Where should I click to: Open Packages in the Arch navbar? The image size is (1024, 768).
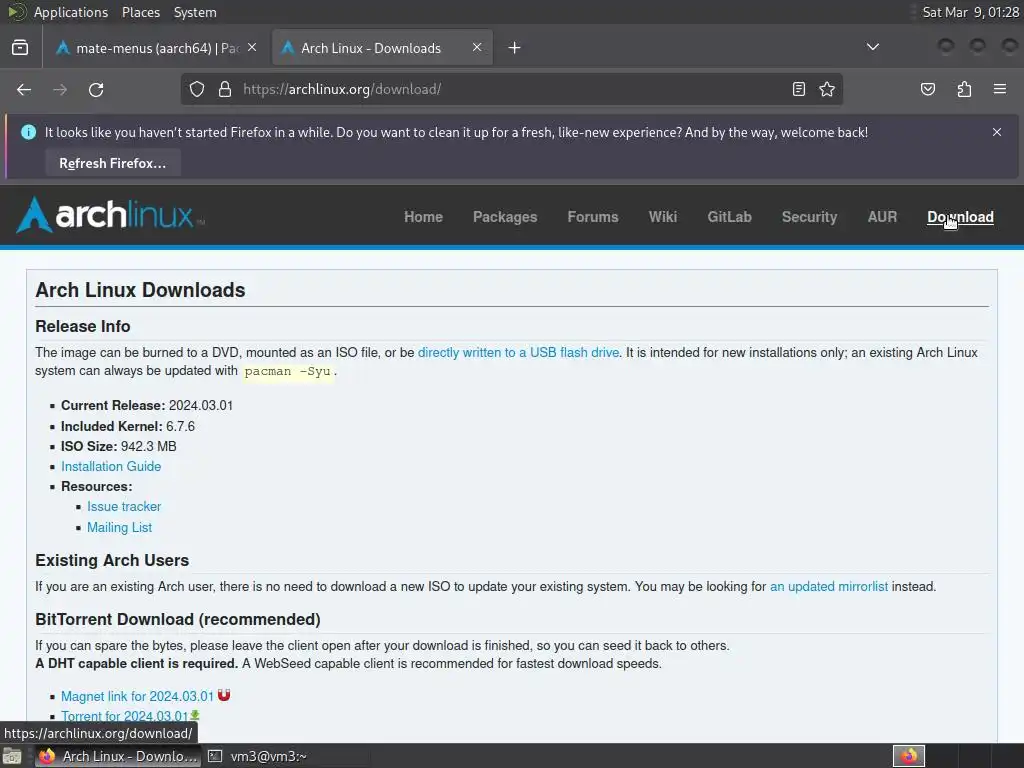(x=505, y=217)
